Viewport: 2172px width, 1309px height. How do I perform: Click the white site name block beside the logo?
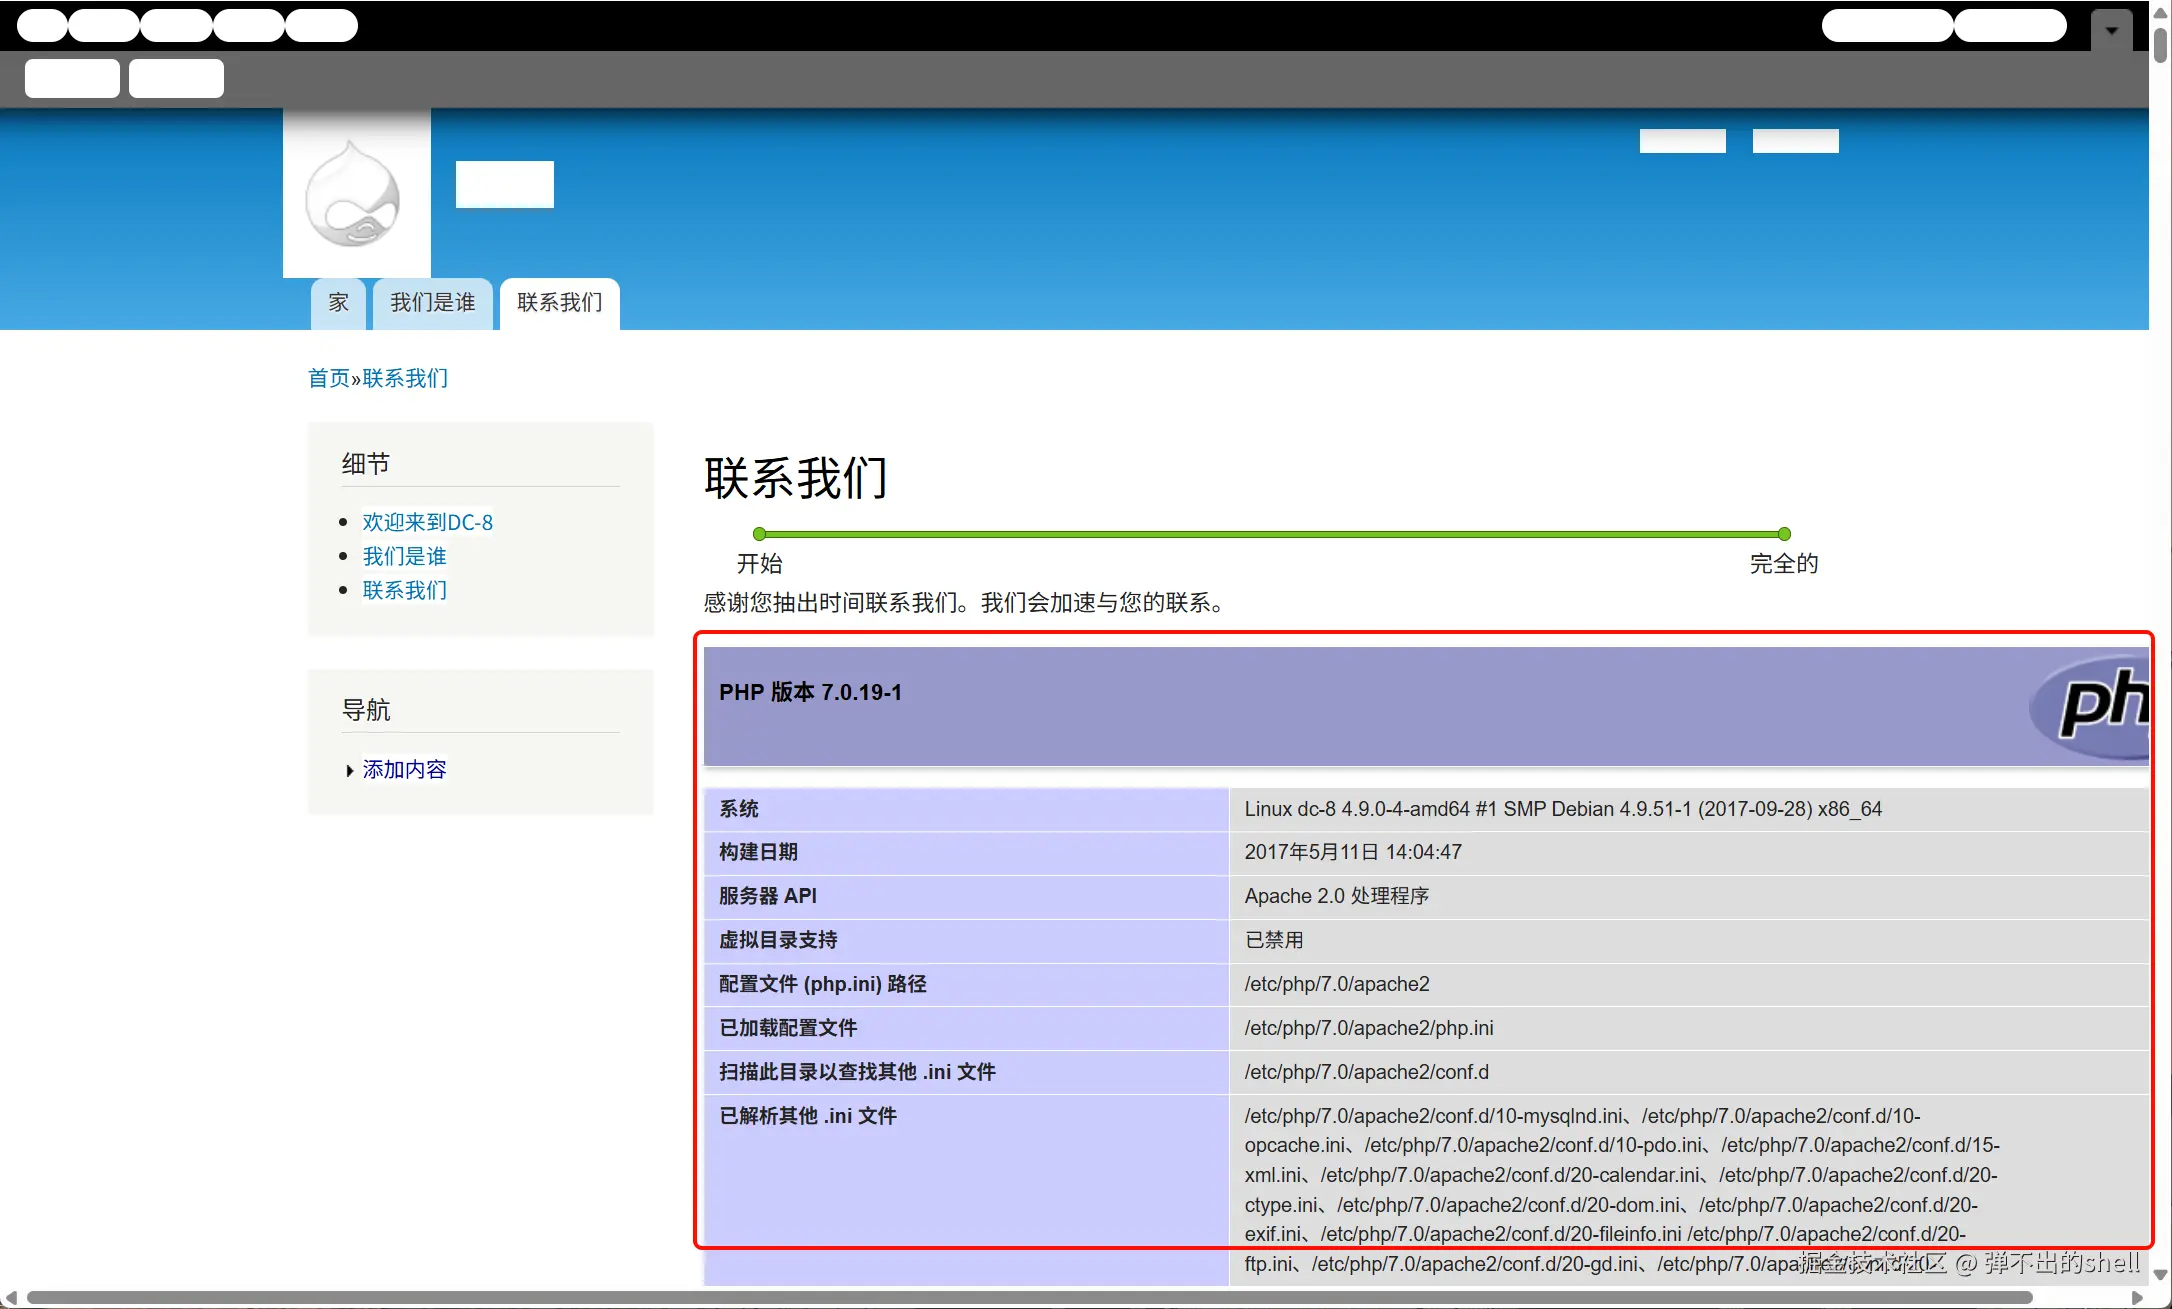[x=504, y=184]
